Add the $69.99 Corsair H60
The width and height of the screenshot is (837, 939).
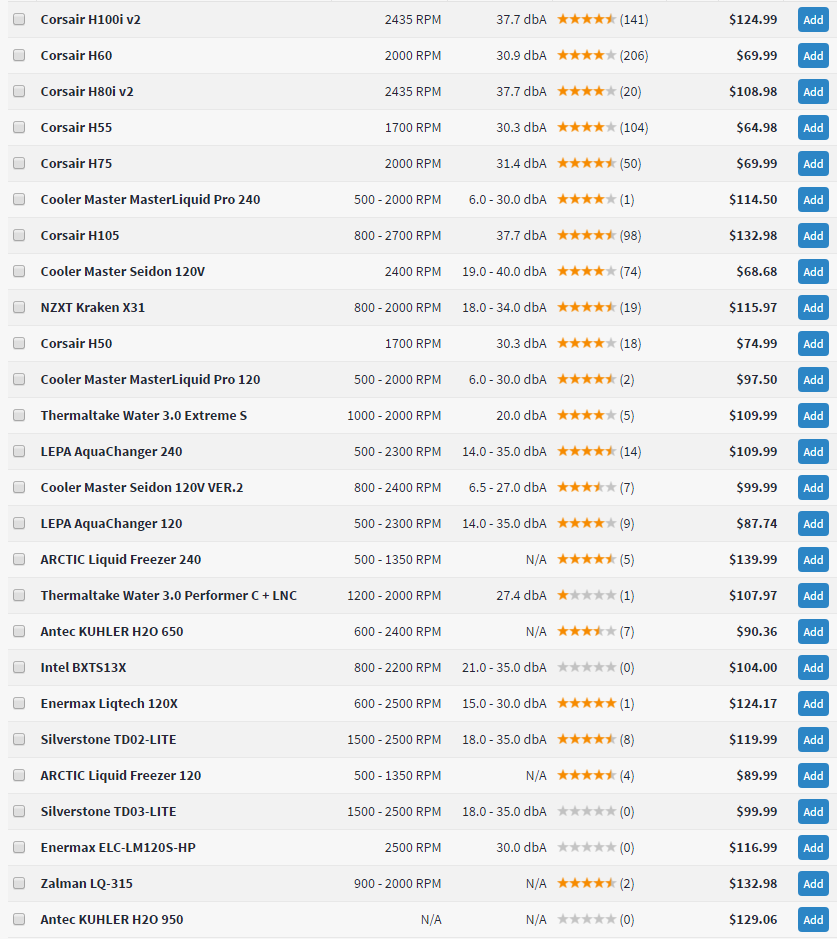point(813,56)
